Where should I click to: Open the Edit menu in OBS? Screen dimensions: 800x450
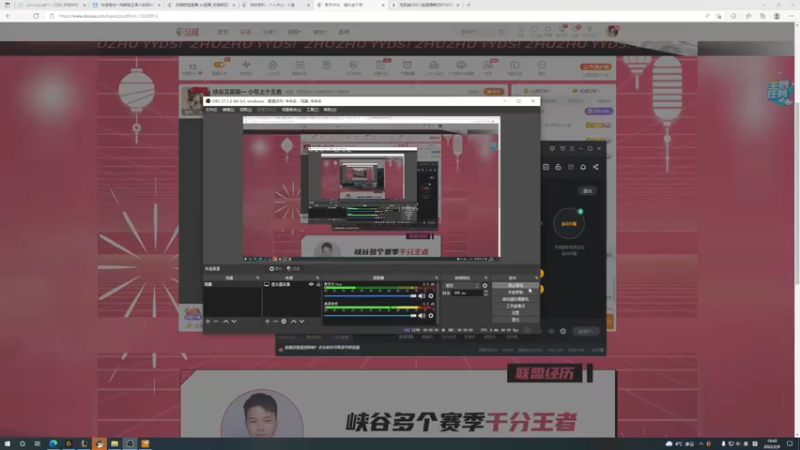click(x=228, y=110)
